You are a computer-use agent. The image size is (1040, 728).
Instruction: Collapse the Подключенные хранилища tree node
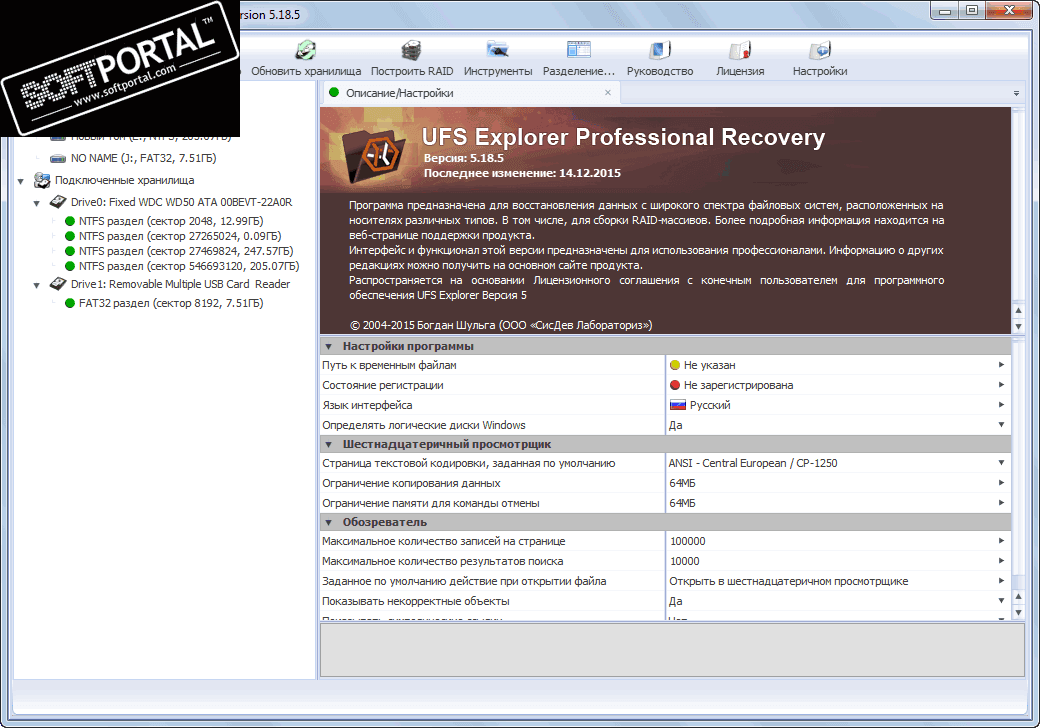click(x=21, y=181)
